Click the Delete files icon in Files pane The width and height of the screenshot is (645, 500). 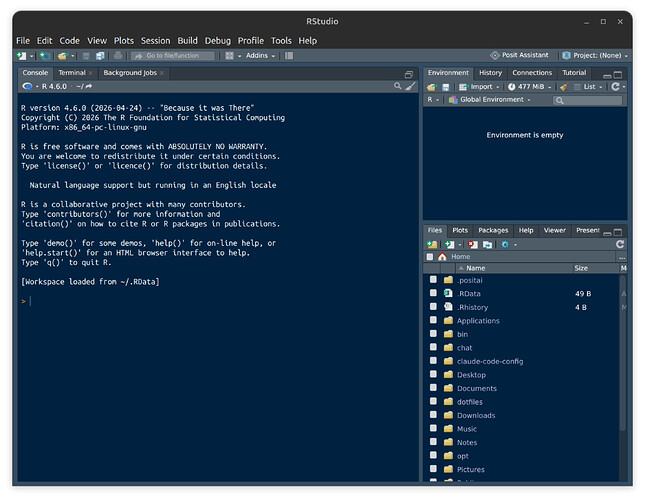pyautogui.click(x=473, y=245)
